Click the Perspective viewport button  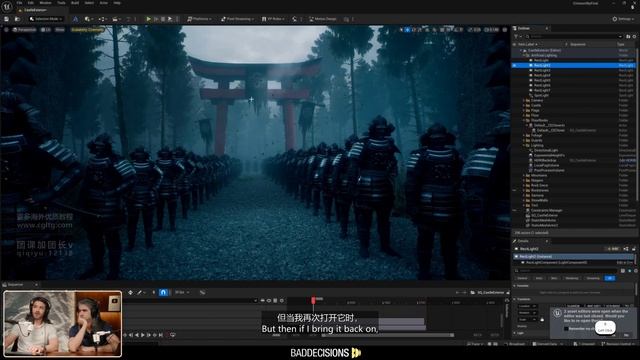(x=24, y=30)
